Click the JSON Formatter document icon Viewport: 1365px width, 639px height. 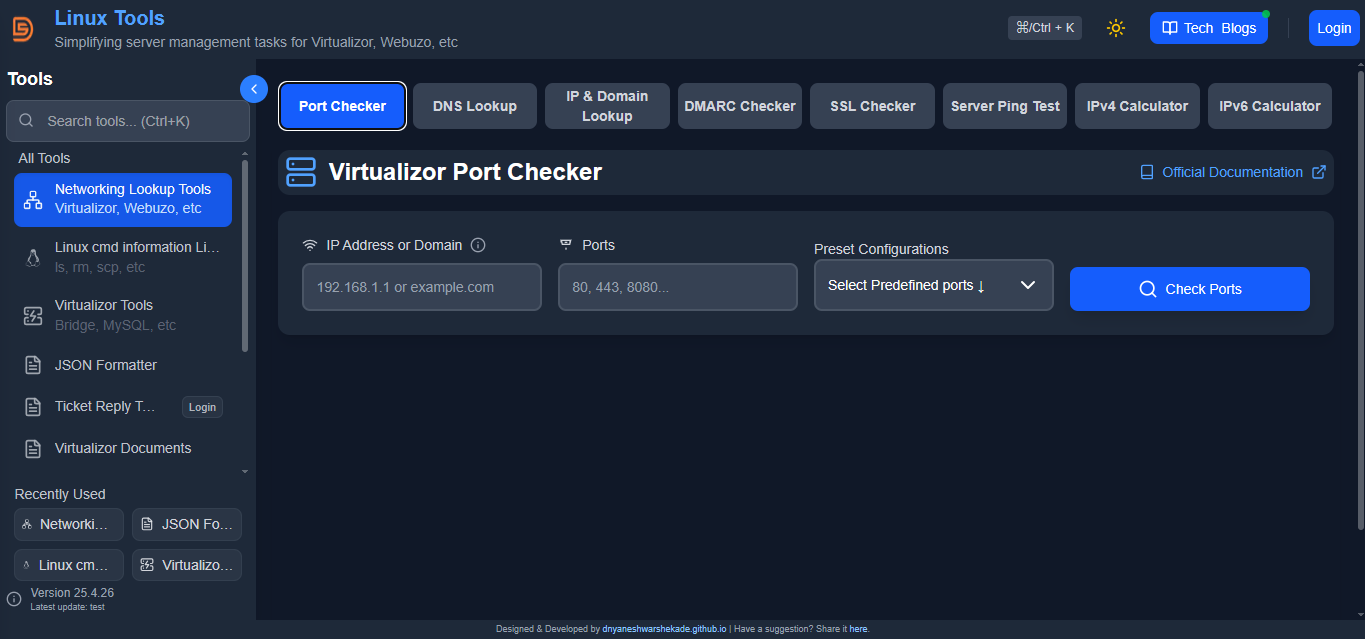(x=33, y=365)
